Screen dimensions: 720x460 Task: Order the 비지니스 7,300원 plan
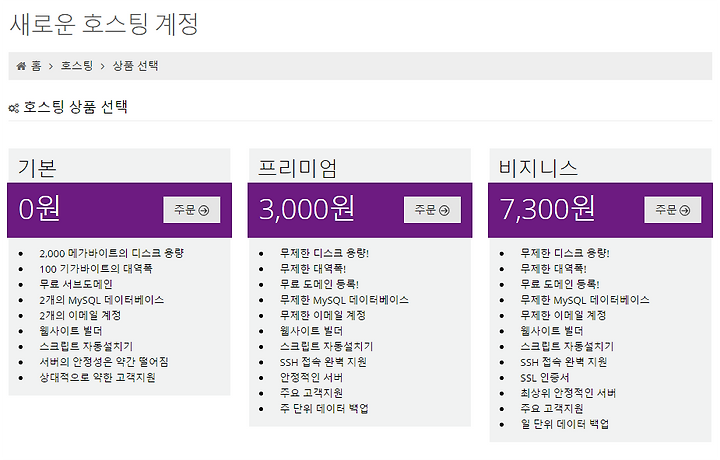point(673,210)
